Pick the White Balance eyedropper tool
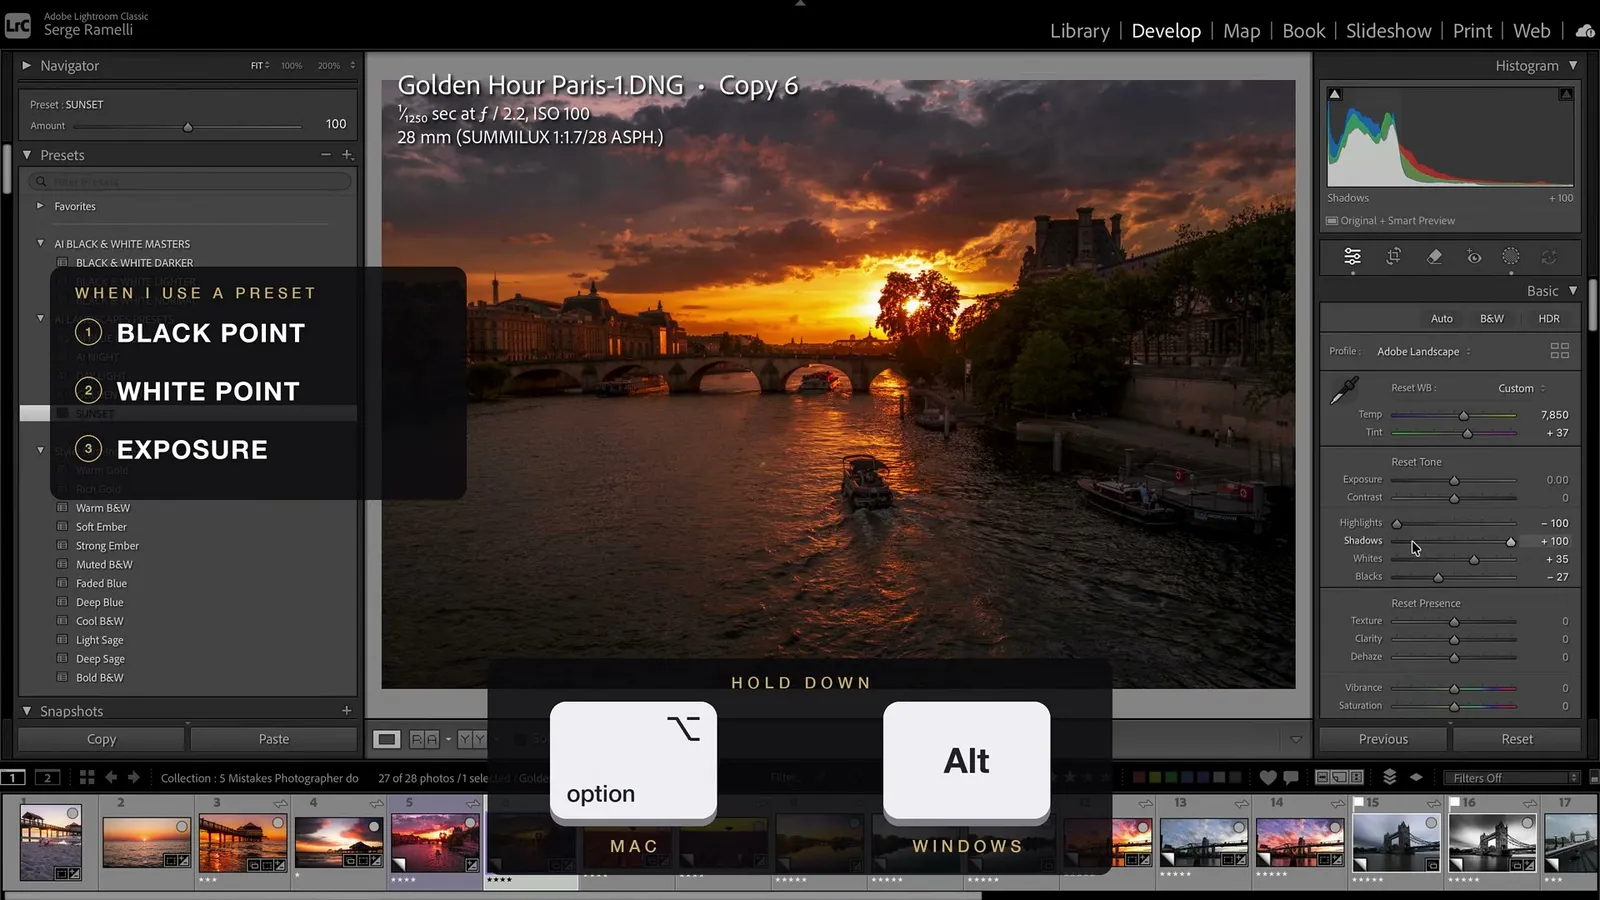1600x900 pixels. coord(1344,390)
